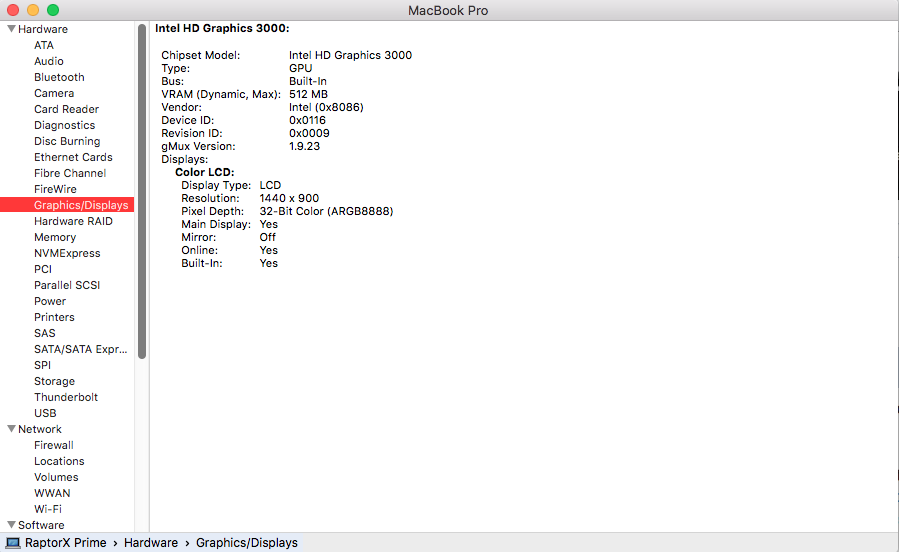Select Diagnostics in the sidebar

[64, 125]
